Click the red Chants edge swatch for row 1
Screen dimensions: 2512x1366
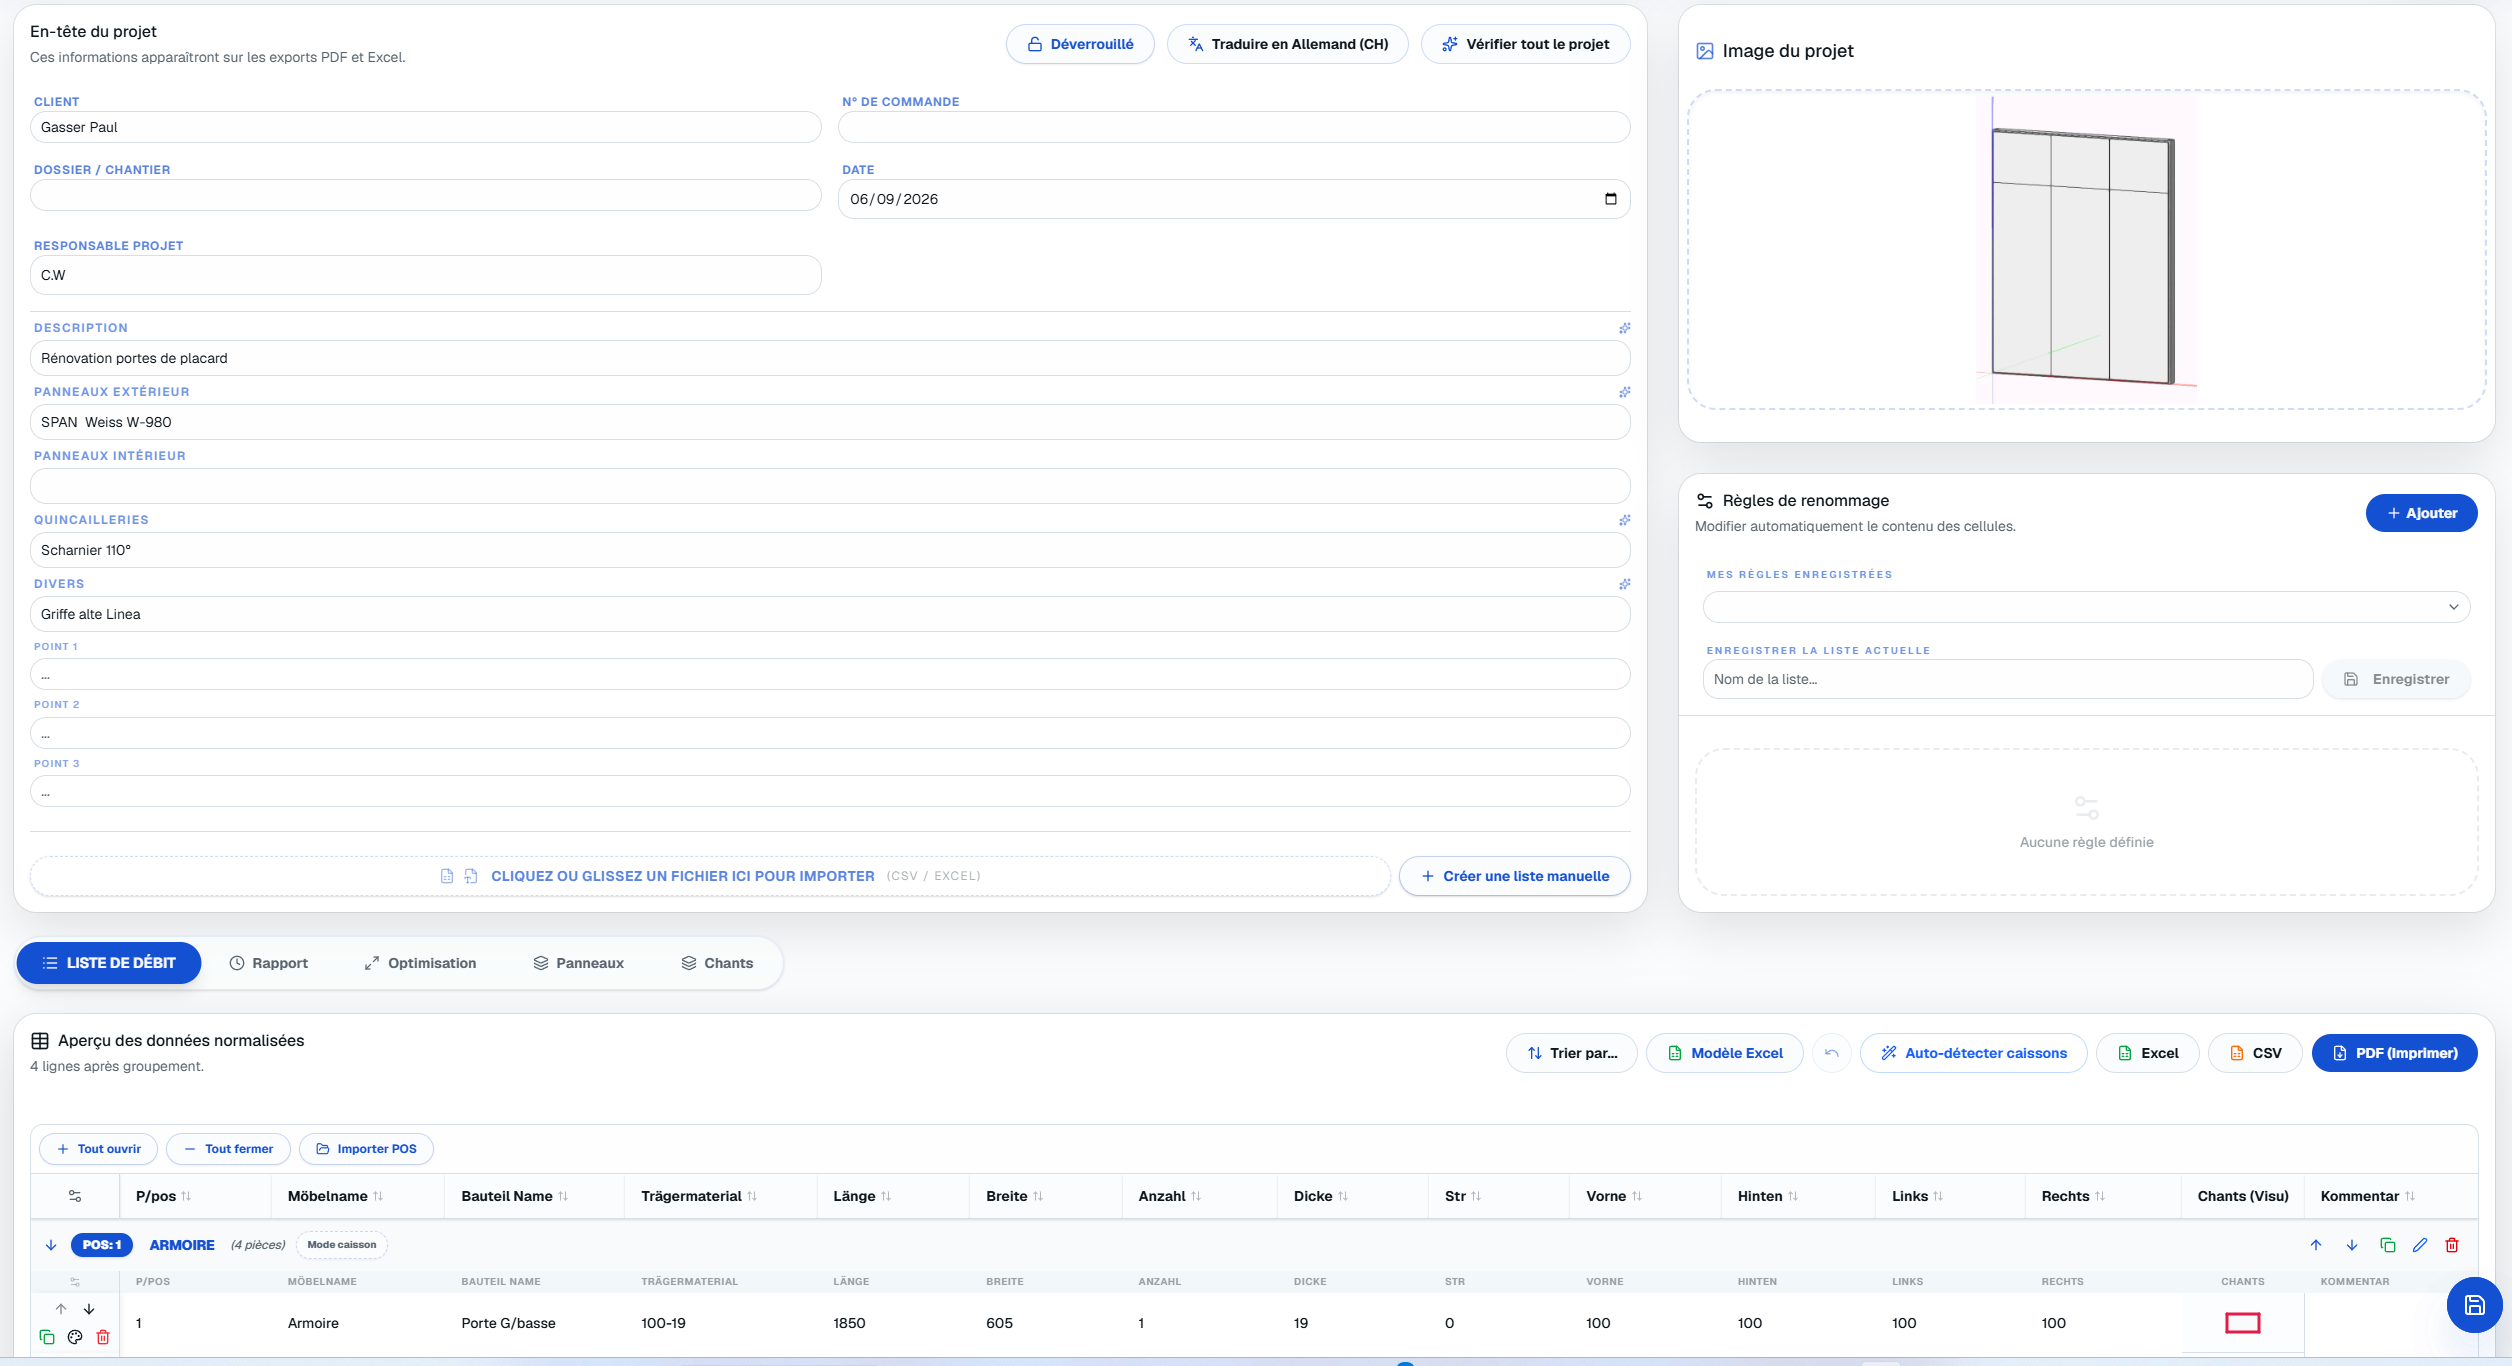coord(2243,1323)
